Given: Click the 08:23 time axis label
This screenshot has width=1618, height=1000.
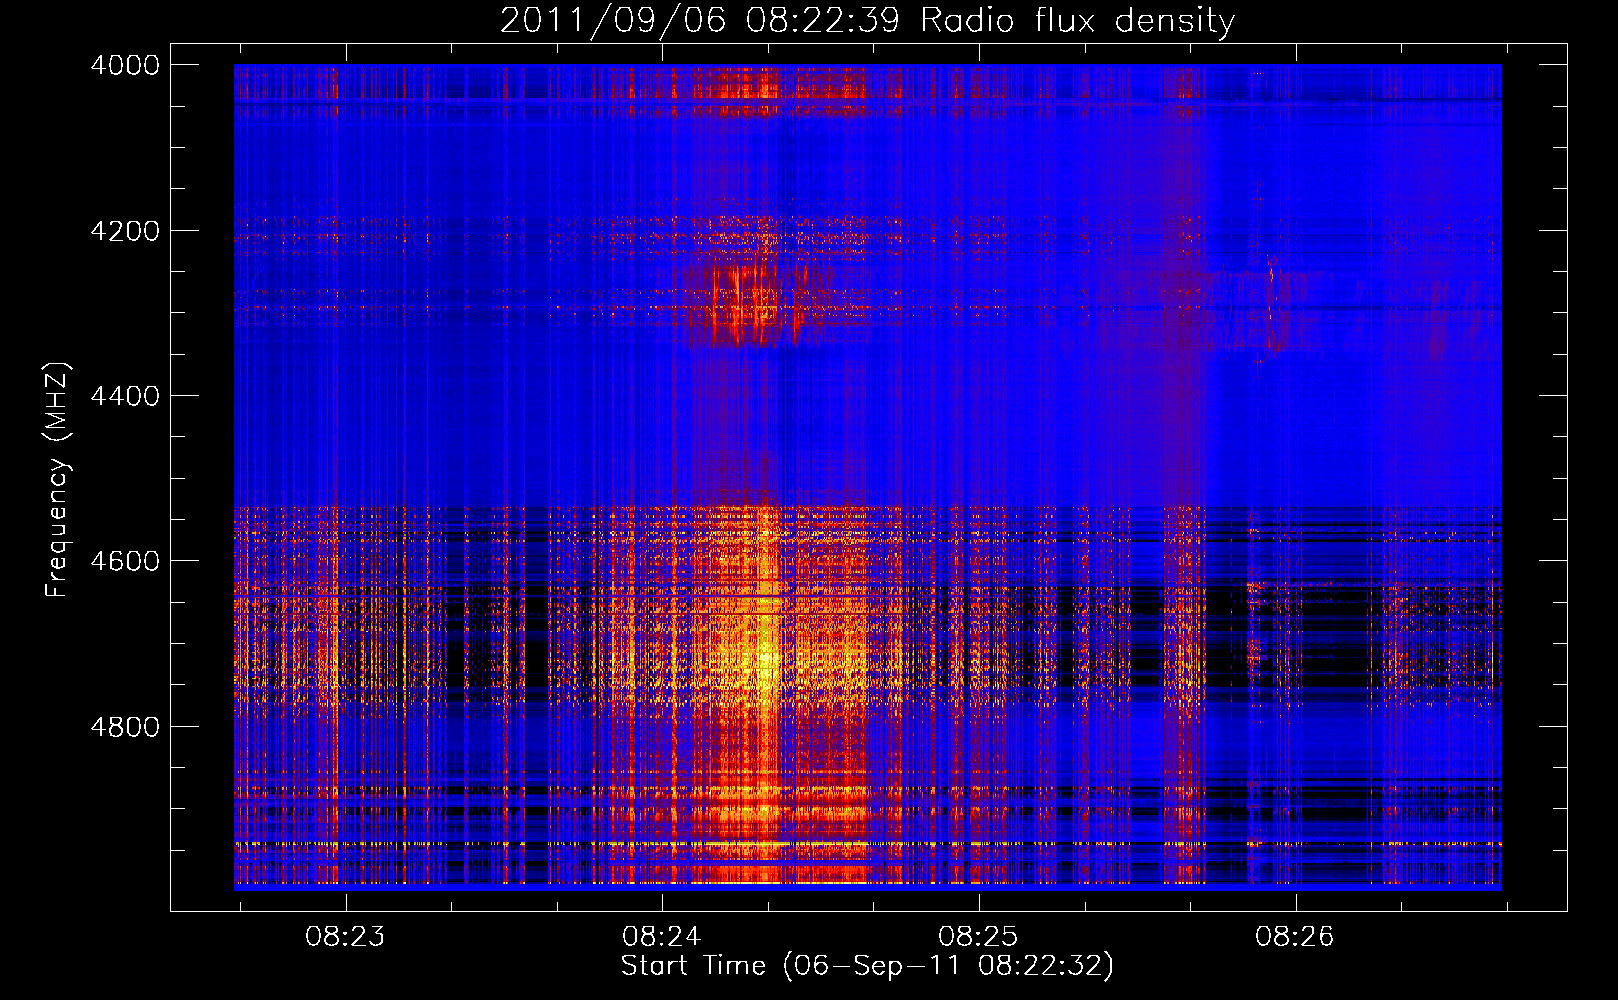Looking at the screenshot, I should [345, 937].
